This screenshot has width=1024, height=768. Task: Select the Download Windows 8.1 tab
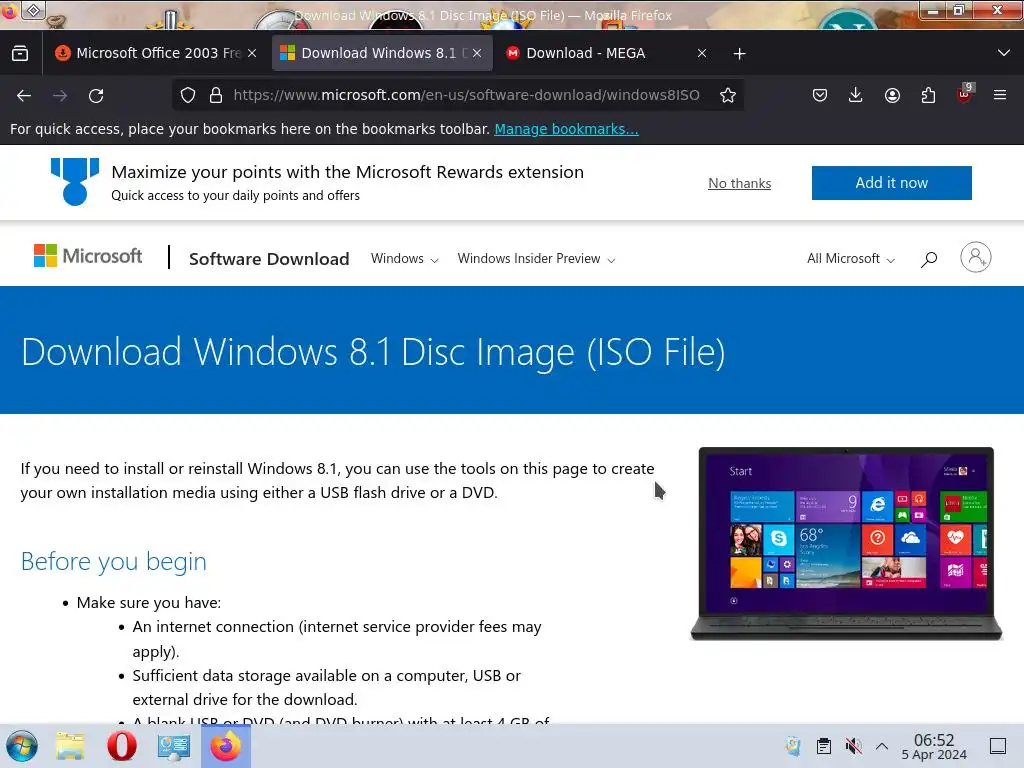point(381,54)
